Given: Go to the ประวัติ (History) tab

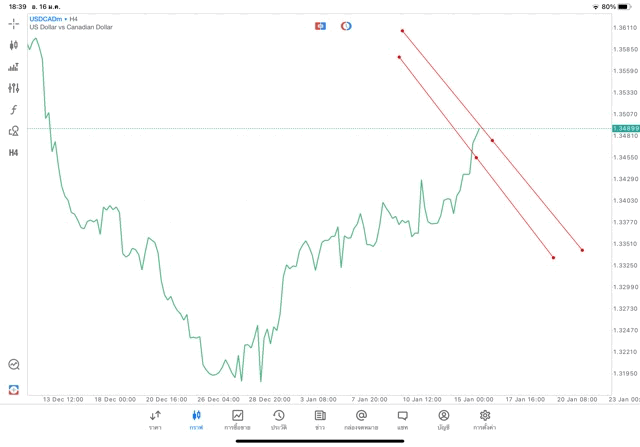Looking at the screenshot, I should 278,419.
